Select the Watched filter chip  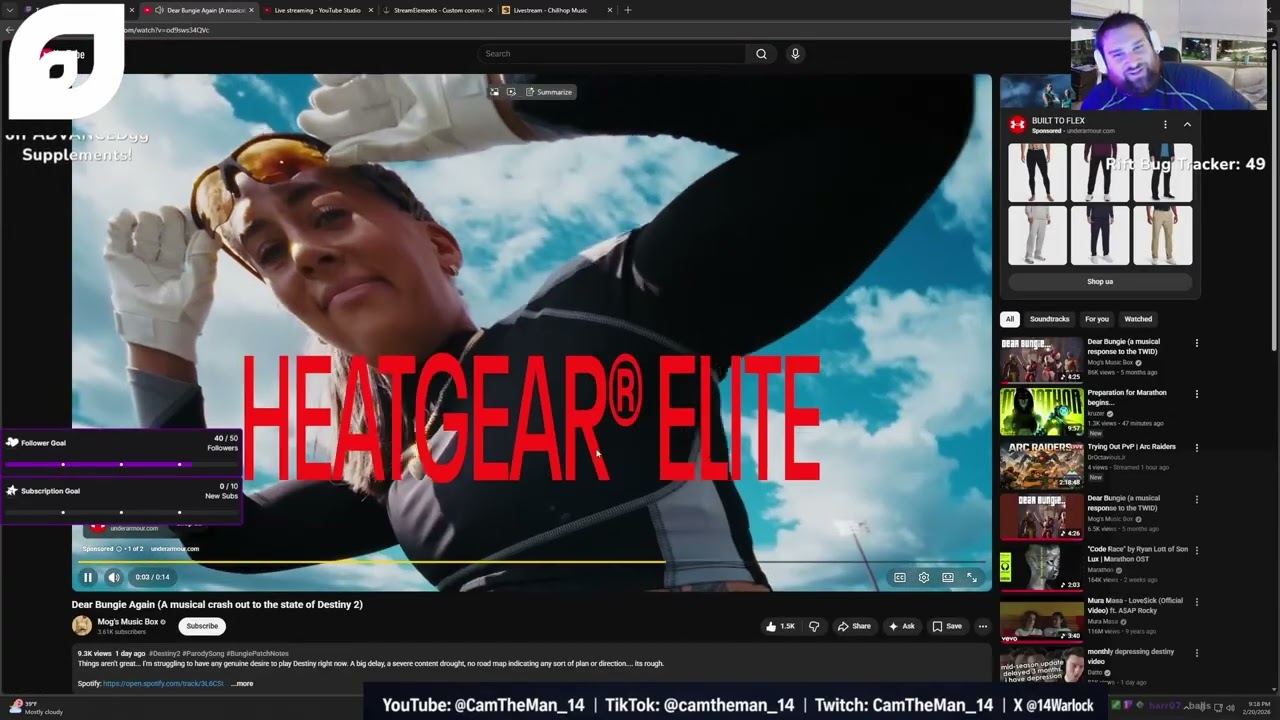[1138, 319]
